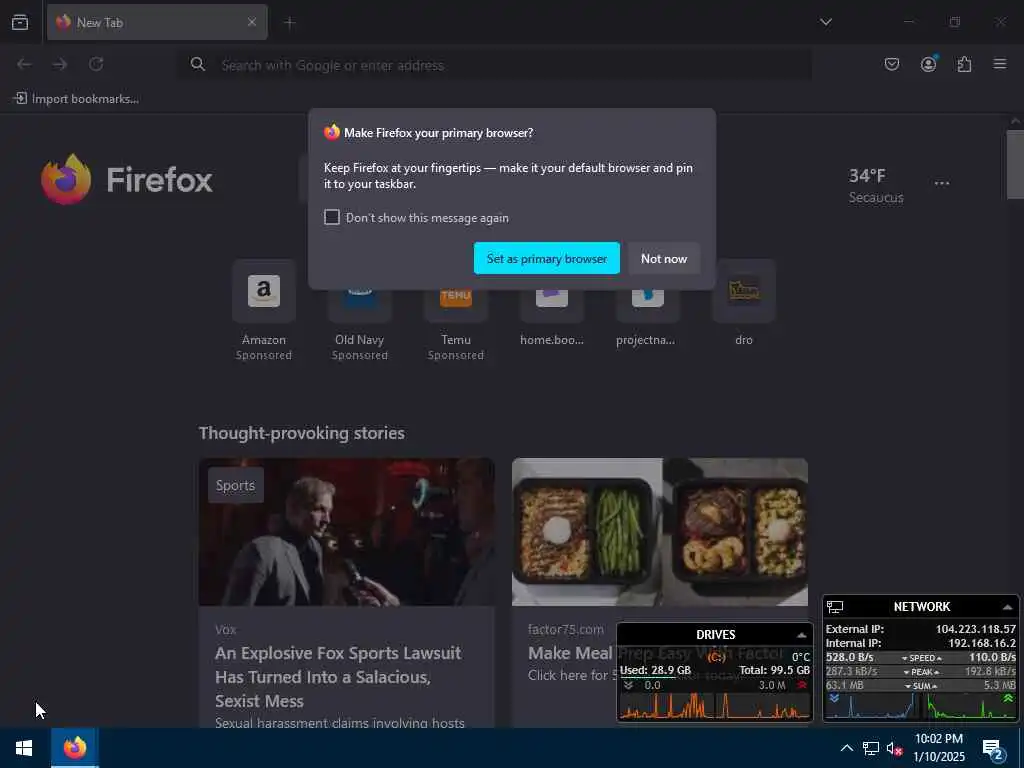The width and height of the screenshot is (1024, 768).
Task: Click the NETWORK widget monitor icon
Action: (835, 607)
